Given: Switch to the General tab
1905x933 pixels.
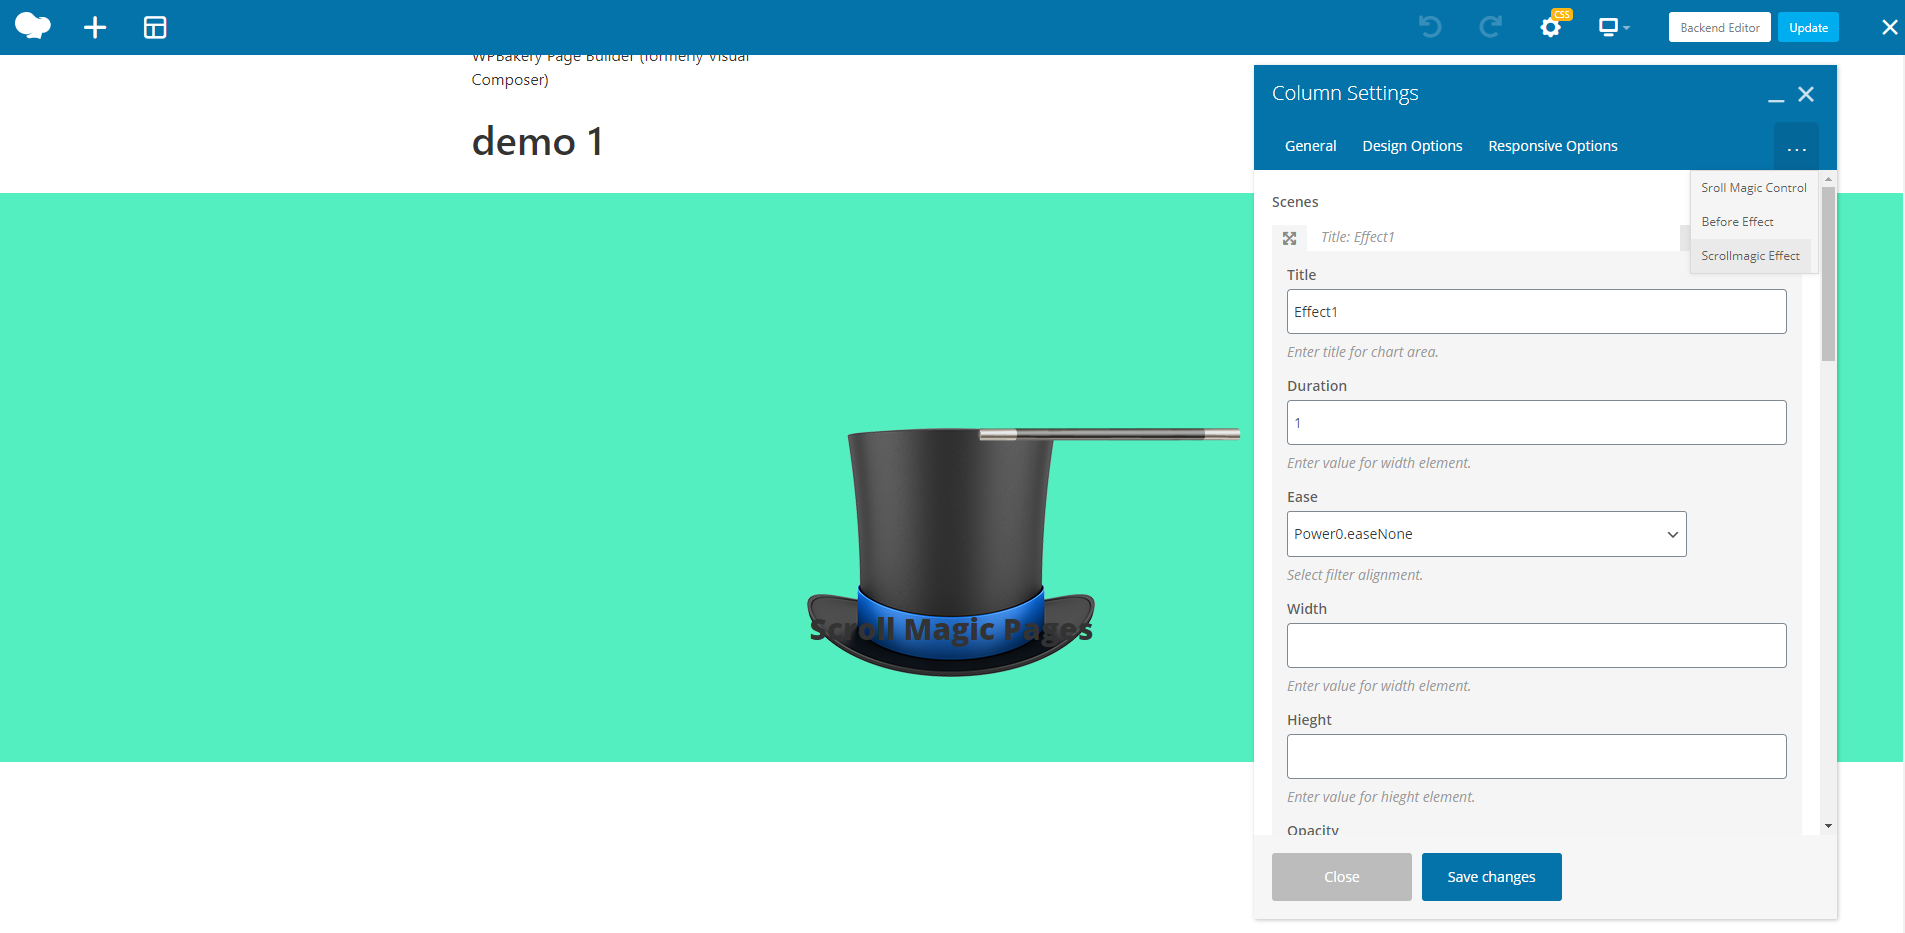Looking at the screenshot, I should pyautogui.click(x=1310, y=146).
